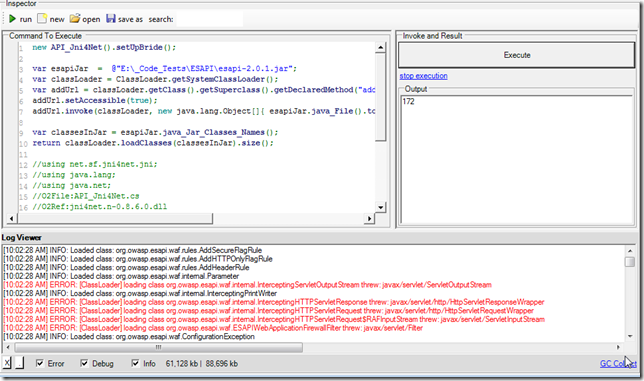Click the Log Viewer horizontal scrollbar thumb
This screenshot has height=381, width=644.
pyautogui.click(x=159, y=347)
